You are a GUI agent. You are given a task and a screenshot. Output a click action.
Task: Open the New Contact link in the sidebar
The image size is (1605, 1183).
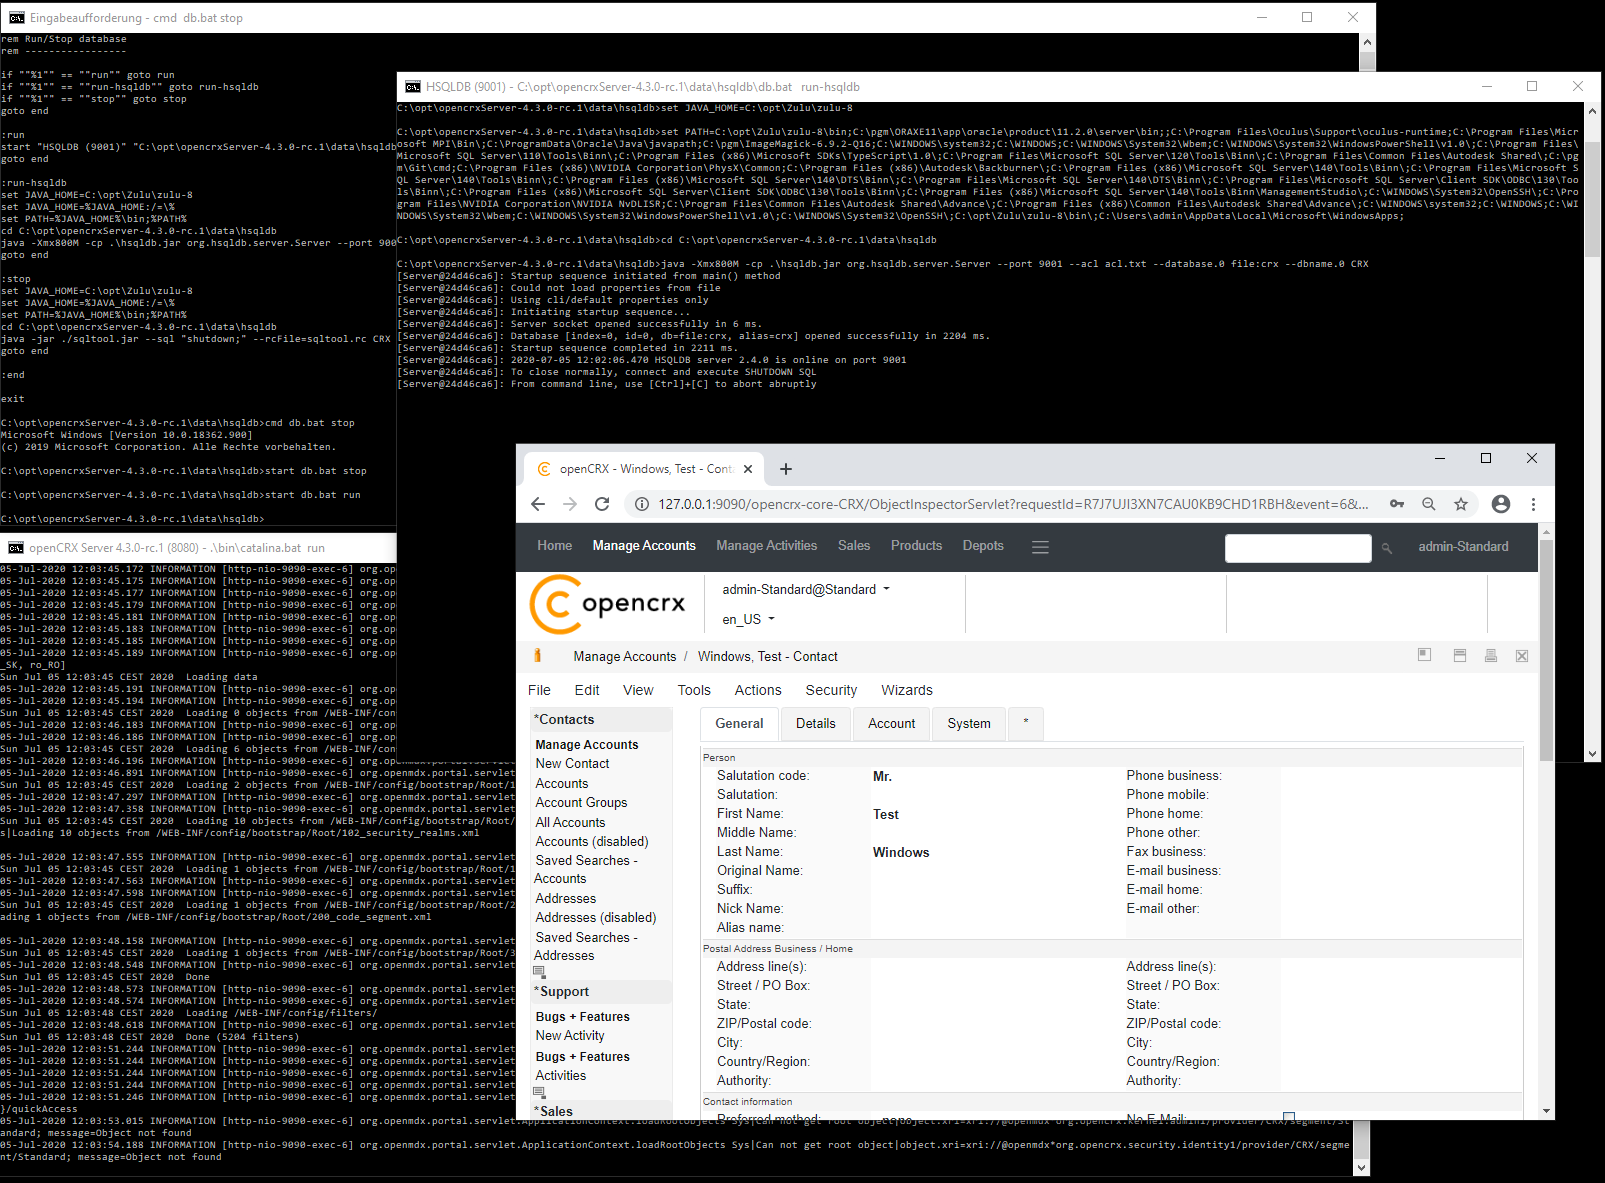click(x=572, y=763)
